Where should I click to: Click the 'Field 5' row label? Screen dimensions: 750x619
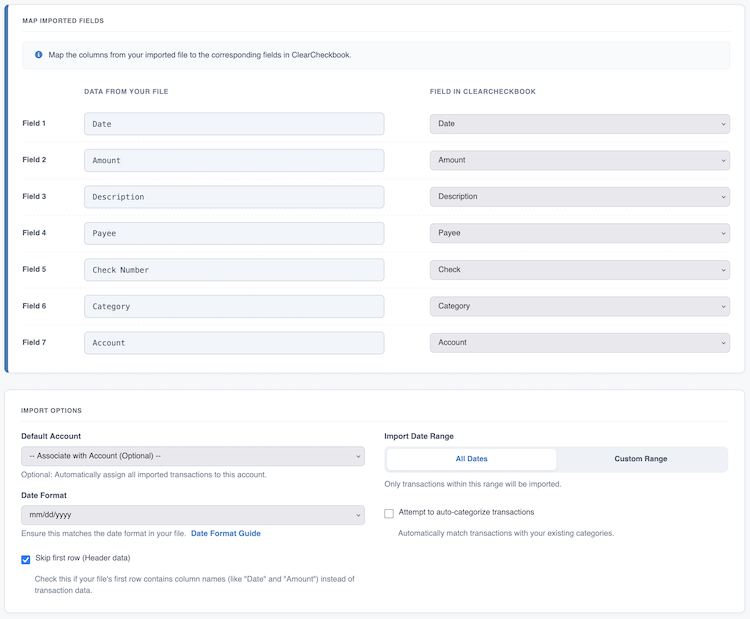coord(34,269)
